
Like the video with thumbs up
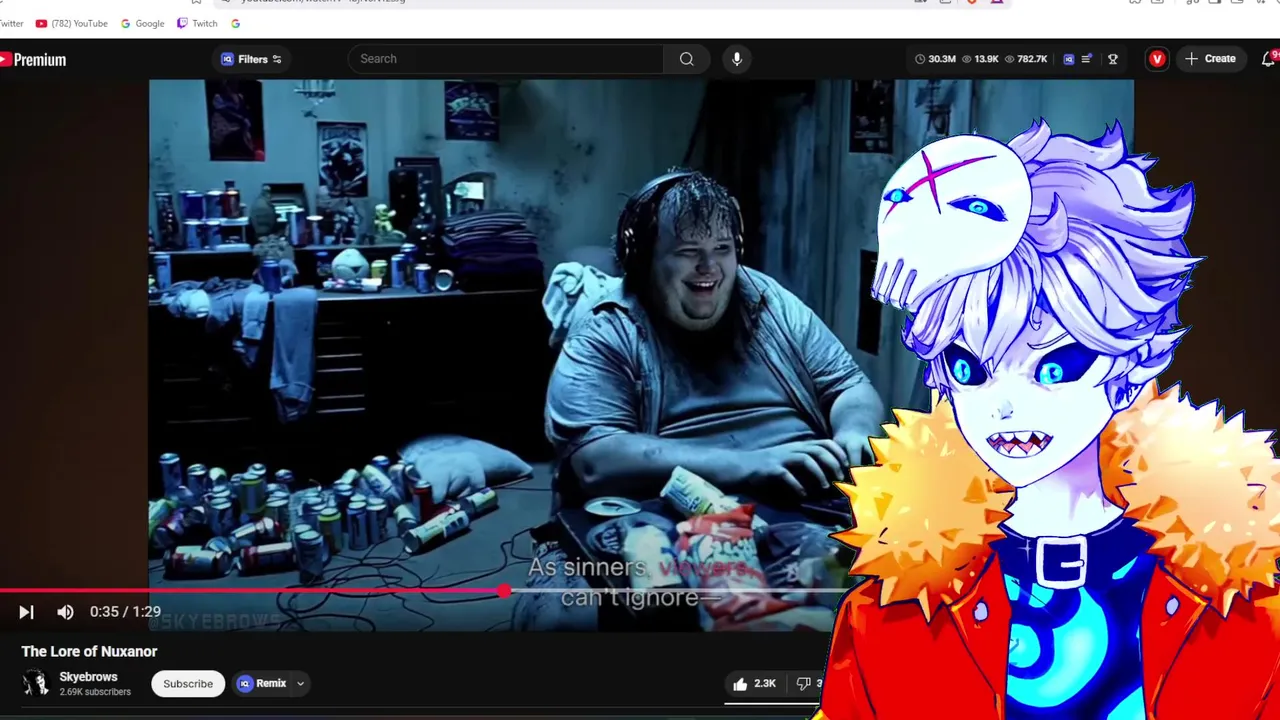click(754, 684)
